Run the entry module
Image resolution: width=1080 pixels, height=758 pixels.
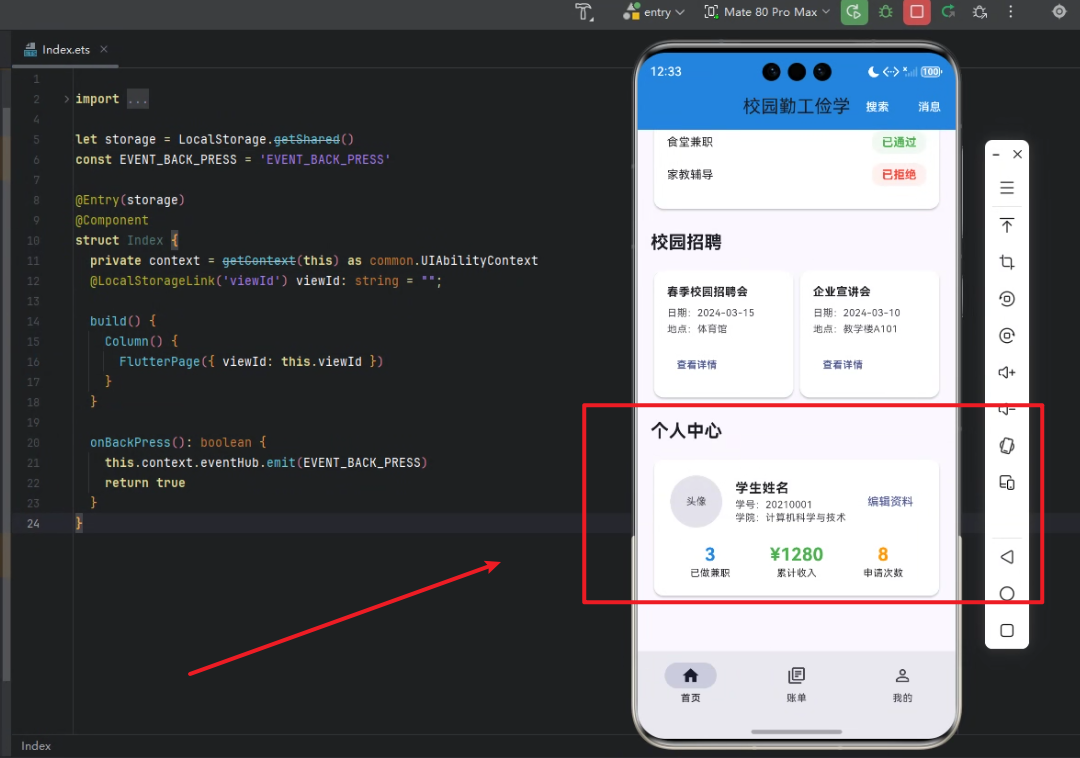tap(854, 12)
